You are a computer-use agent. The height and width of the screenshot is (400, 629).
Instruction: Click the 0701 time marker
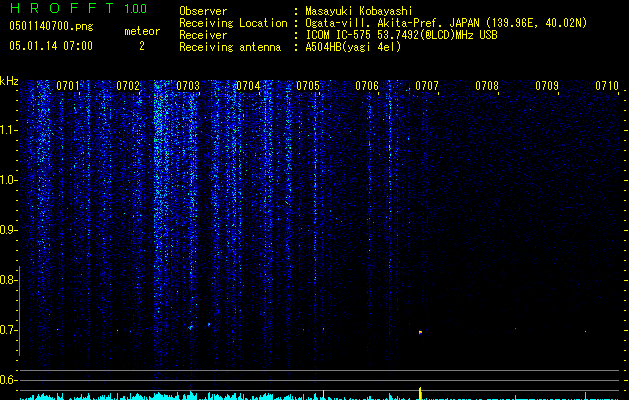click(x=68, y=86)
